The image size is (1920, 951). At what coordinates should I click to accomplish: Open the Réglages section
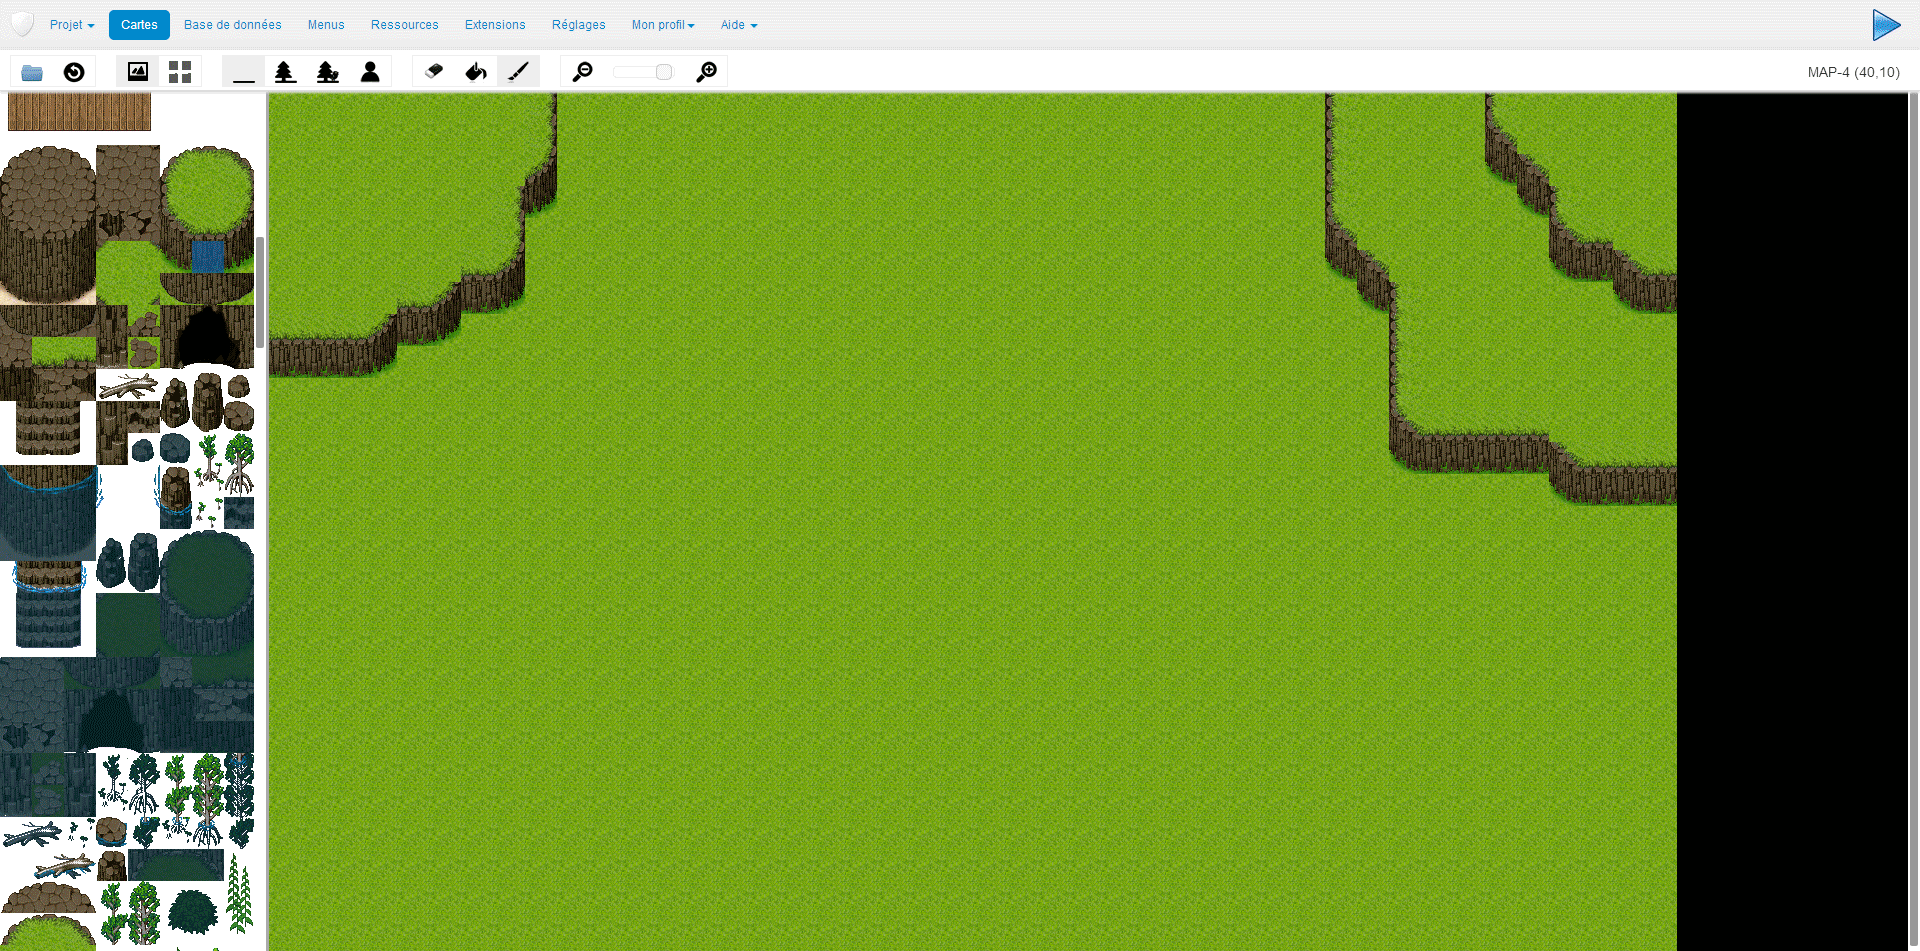coord(579,25)
